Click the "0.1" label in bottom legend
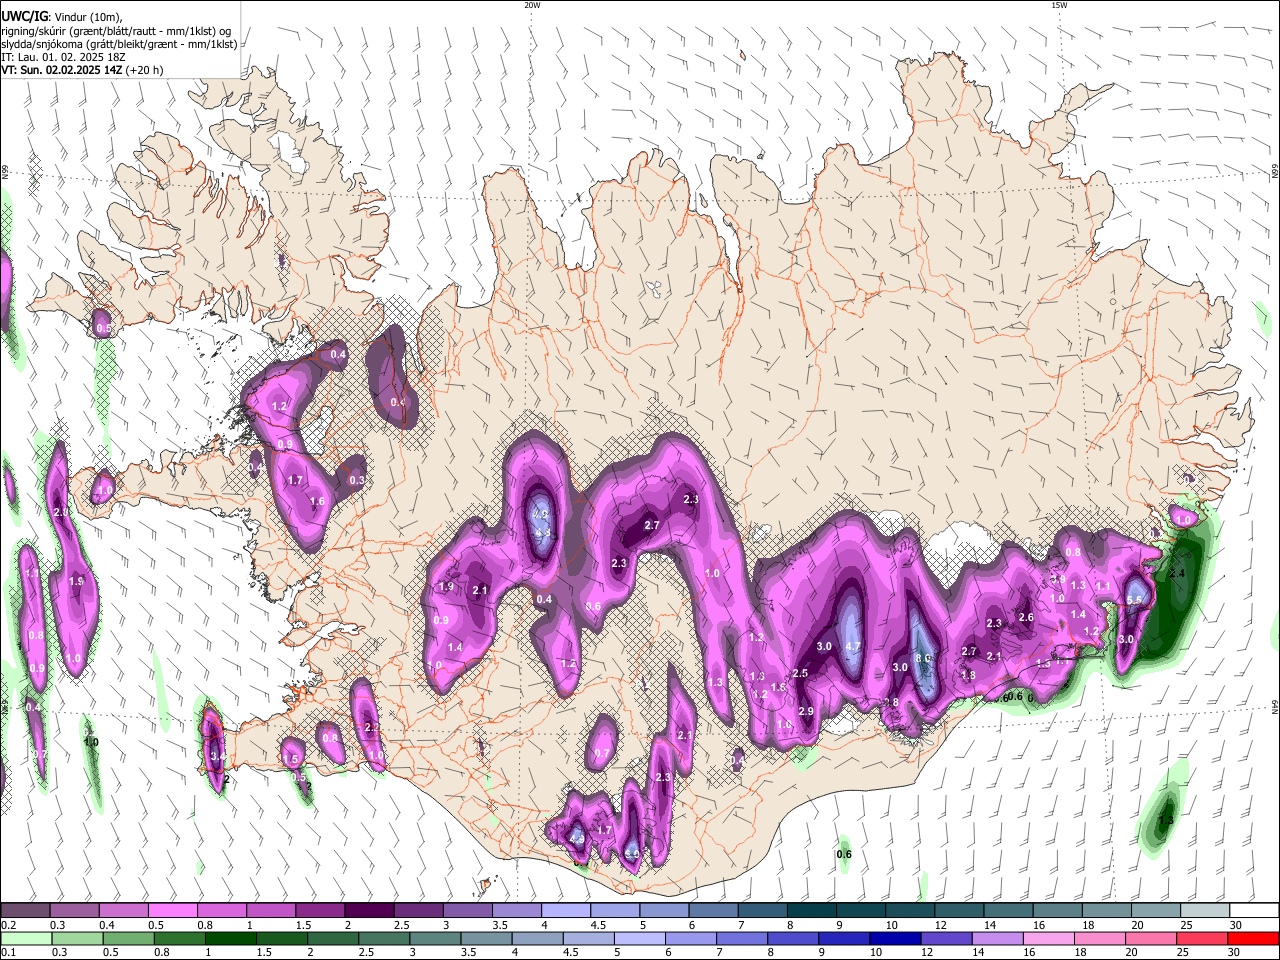Viewport: 1280px width, 960px height. (x=8, y=953)
